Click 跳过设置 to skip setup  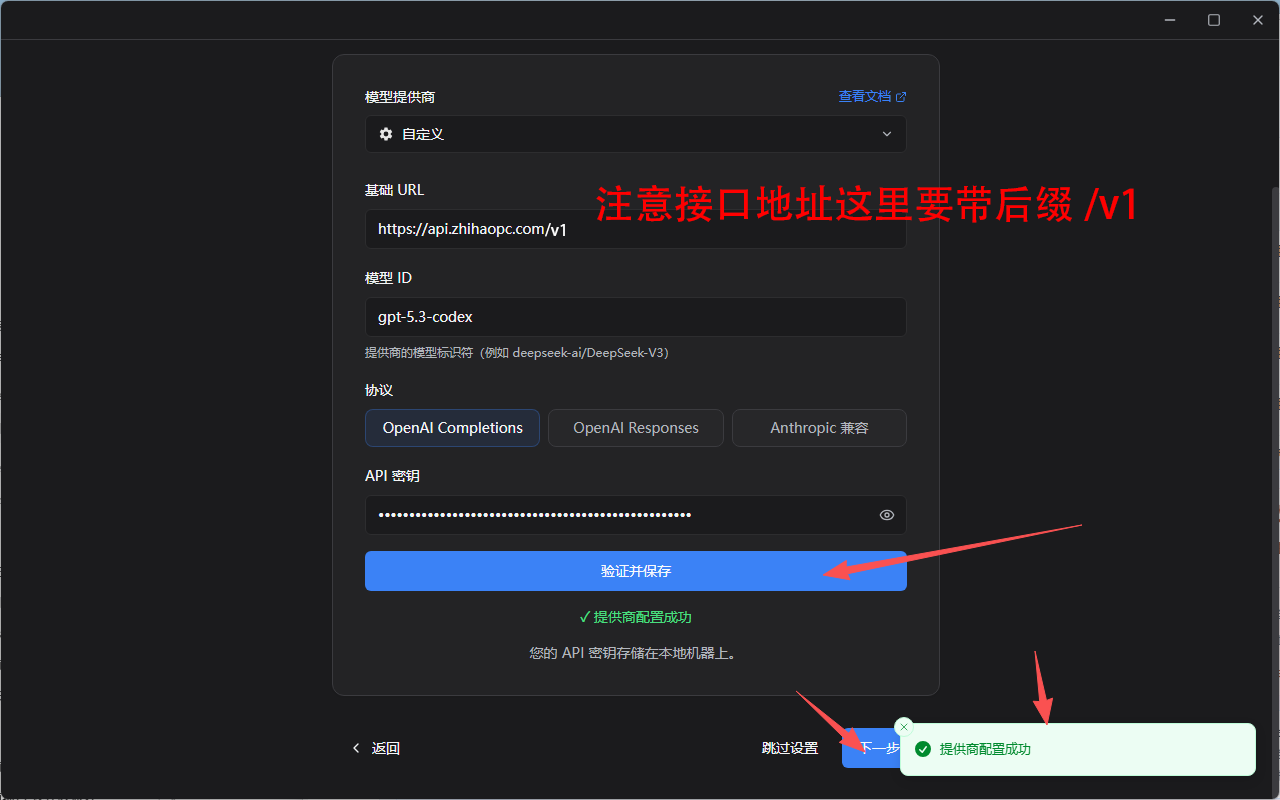pyautogui.click(x=789, y=748)
